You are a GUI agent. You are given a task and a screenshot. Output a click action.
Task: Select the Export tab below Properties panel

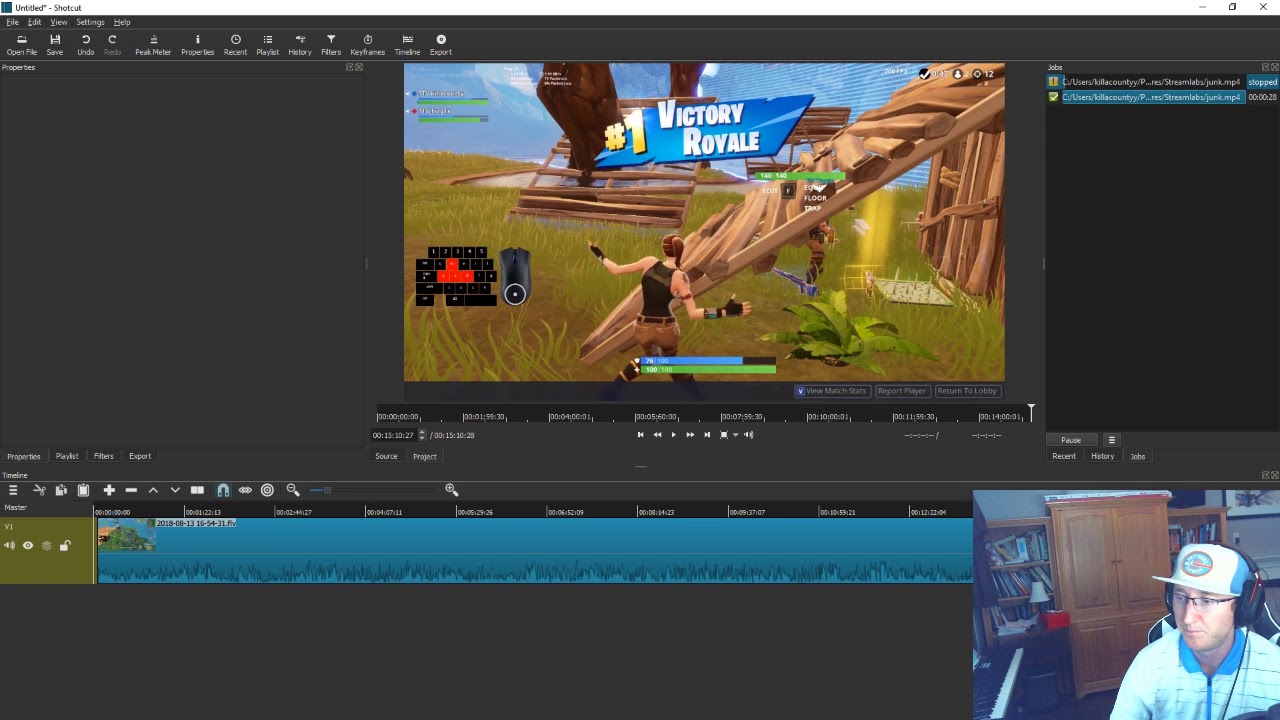(x=140, y=456)
